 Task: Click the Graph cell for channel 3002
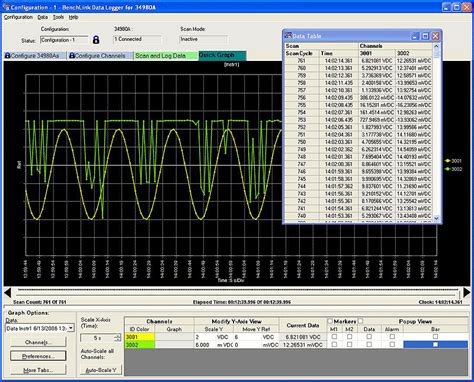point(174,345)
